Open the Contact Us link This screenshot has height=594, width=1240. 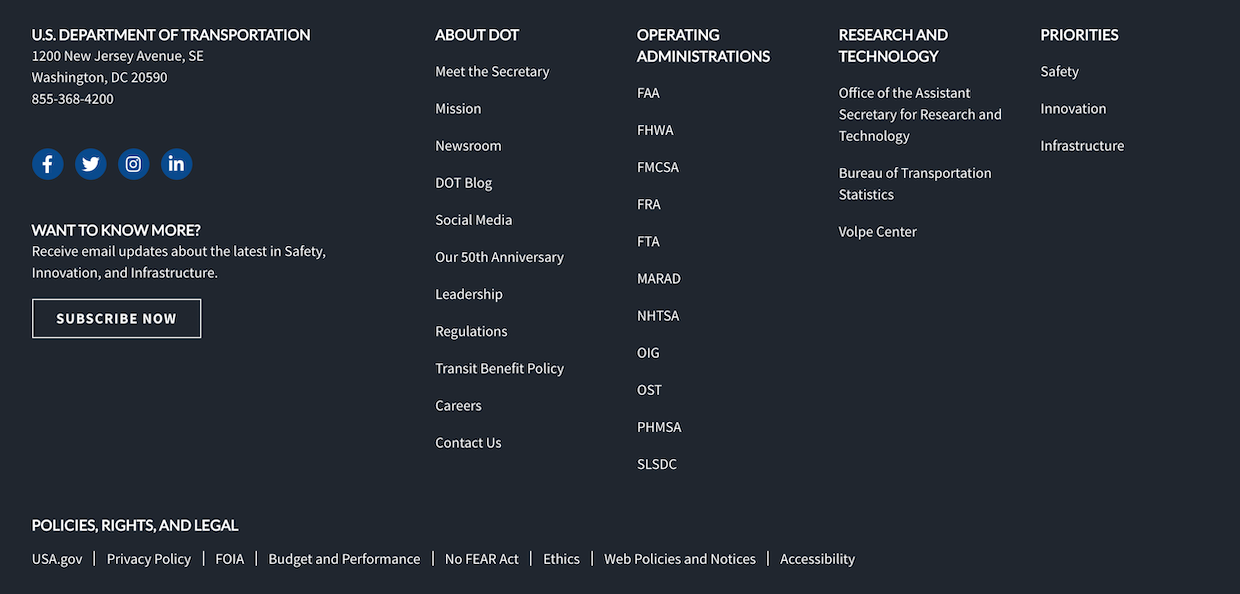[x=468, y=442]
